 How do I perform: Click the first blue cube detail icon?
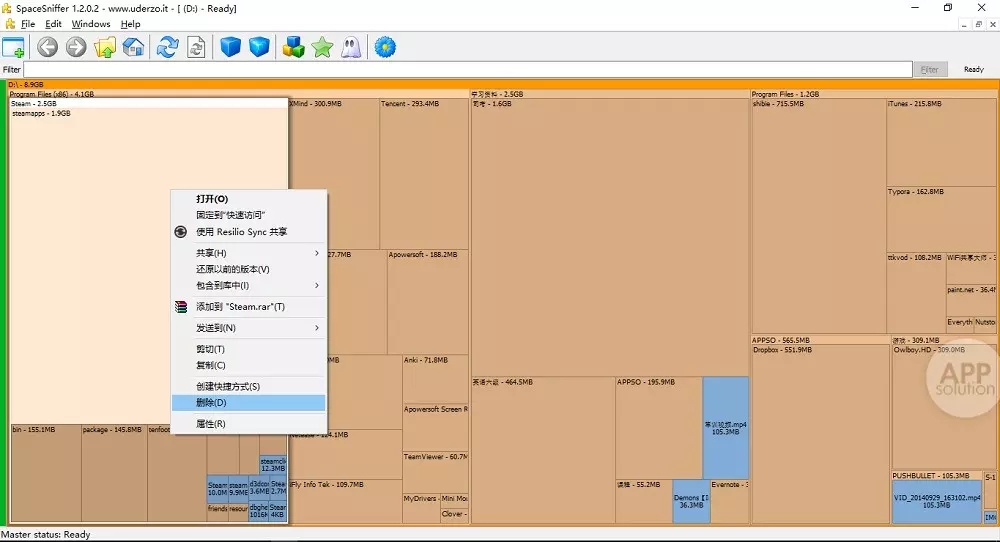[x=231, y=47]
